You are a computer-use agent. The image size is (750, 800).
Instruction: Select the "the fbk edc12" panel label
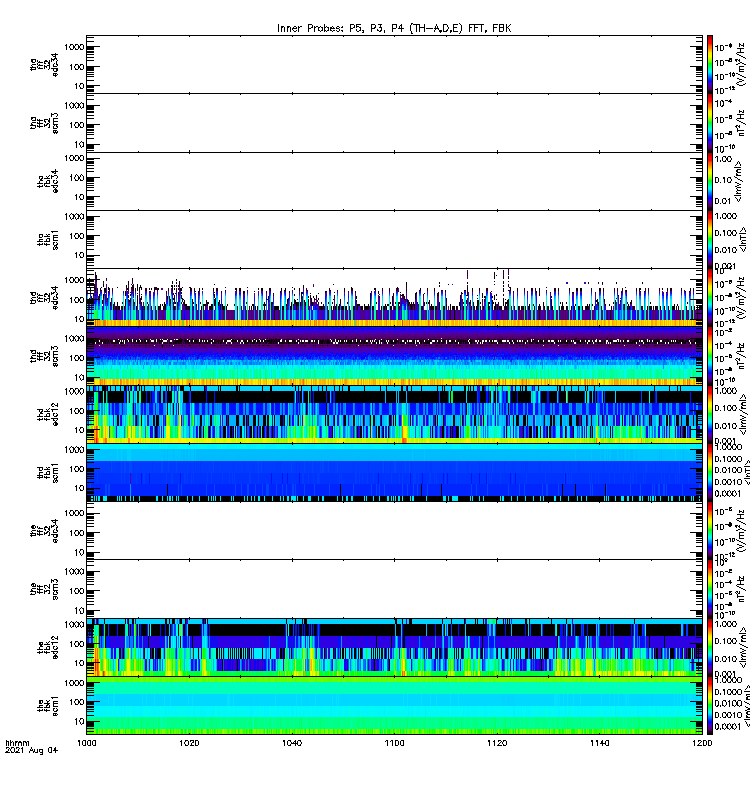48,647
